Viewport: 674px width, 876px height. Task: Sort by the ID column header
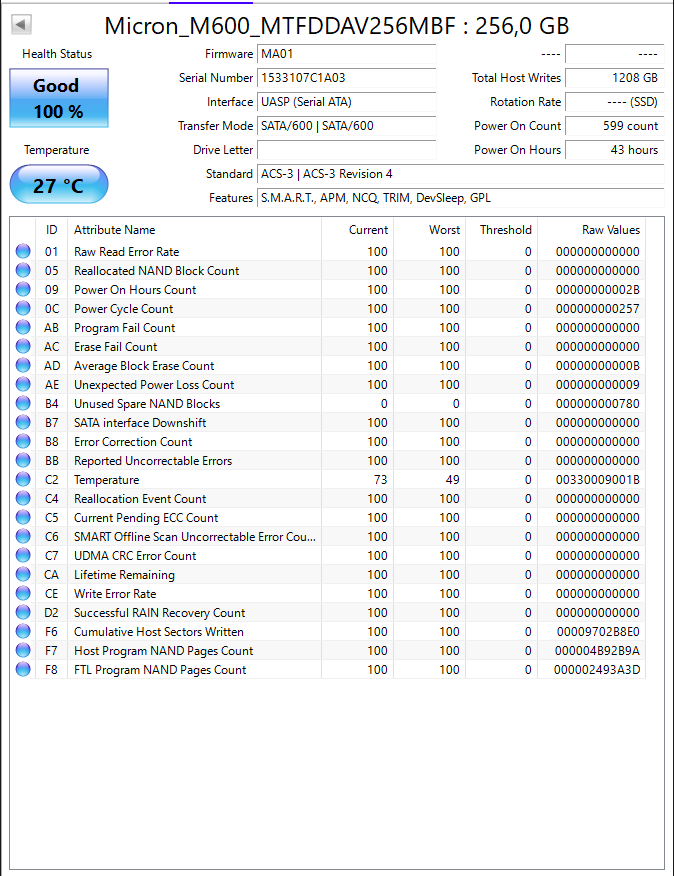pos(51,230)
